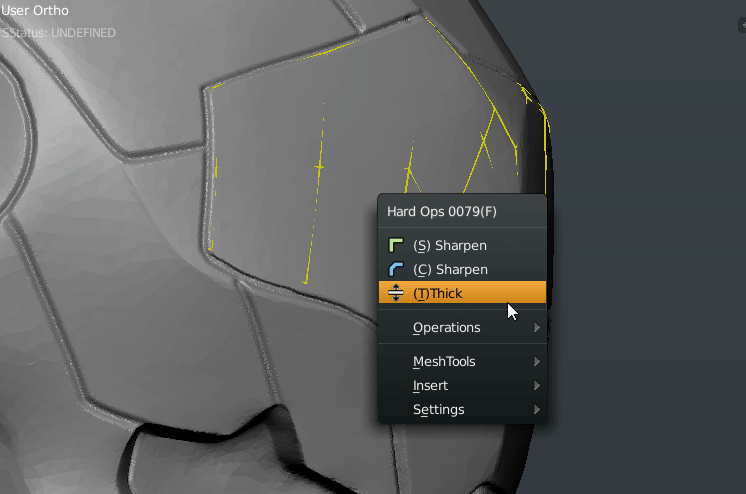Click the (T)Thick arrows icon
The height and width of the screenshot is (494, 746).
394,293
